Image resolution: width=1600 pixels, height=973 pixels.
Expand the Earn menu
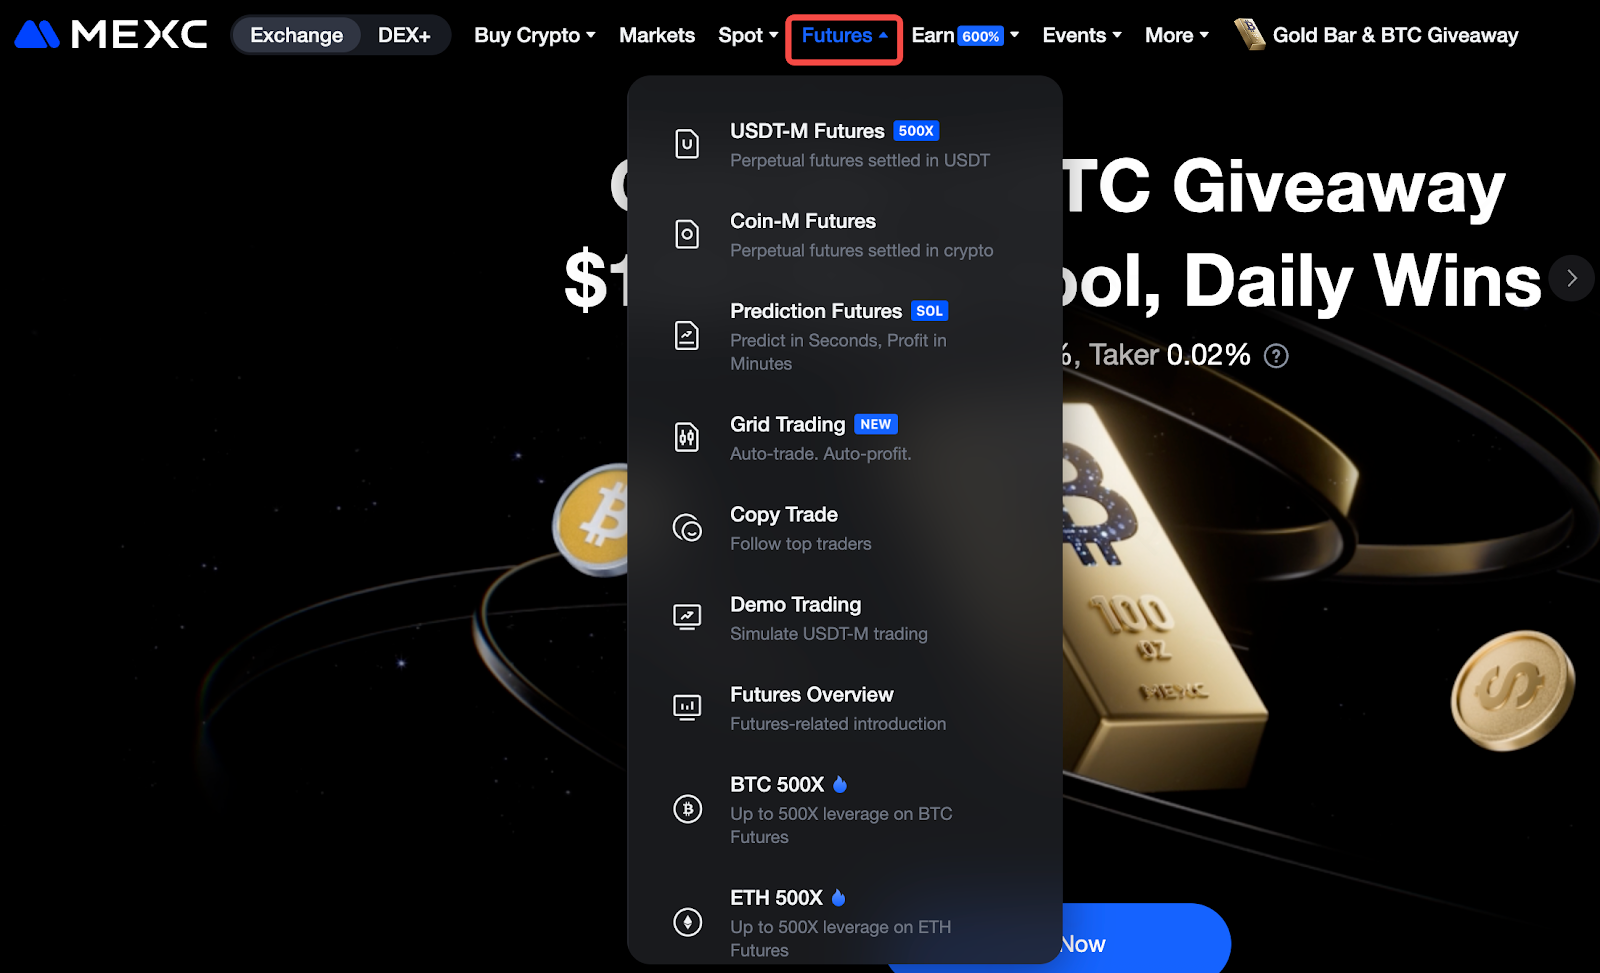pyautogui.click(x=965, y=35)
